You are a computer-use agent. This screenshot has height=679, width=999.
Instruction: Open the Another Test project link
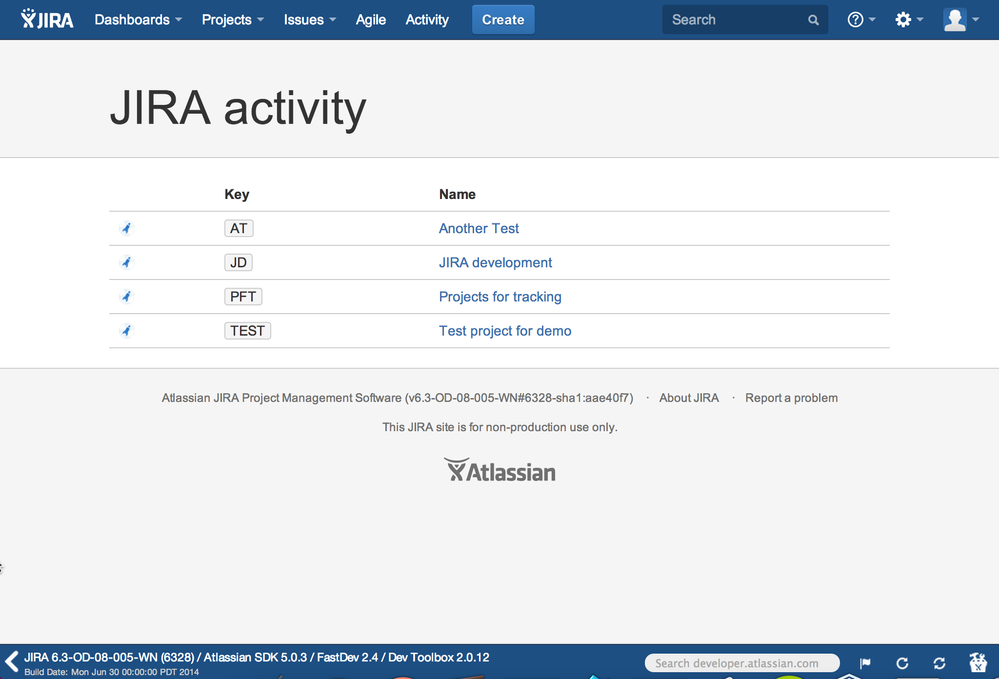tap(478, 228)
